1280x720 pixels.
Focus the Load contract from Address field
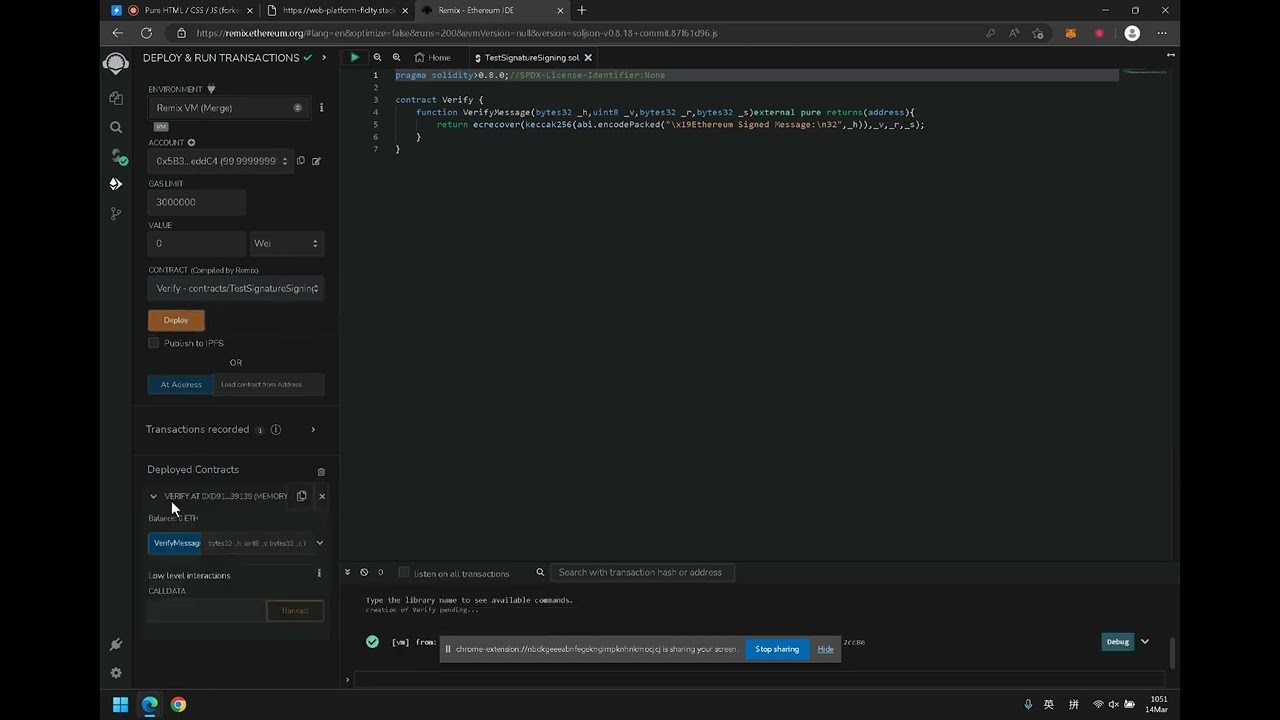[x=269, y=384]
